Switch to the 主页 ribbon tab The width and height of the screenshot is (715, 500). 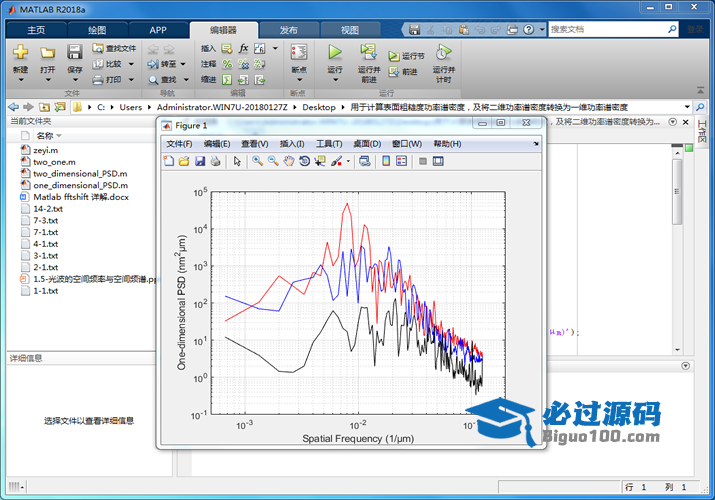click(x=36, y=30)
